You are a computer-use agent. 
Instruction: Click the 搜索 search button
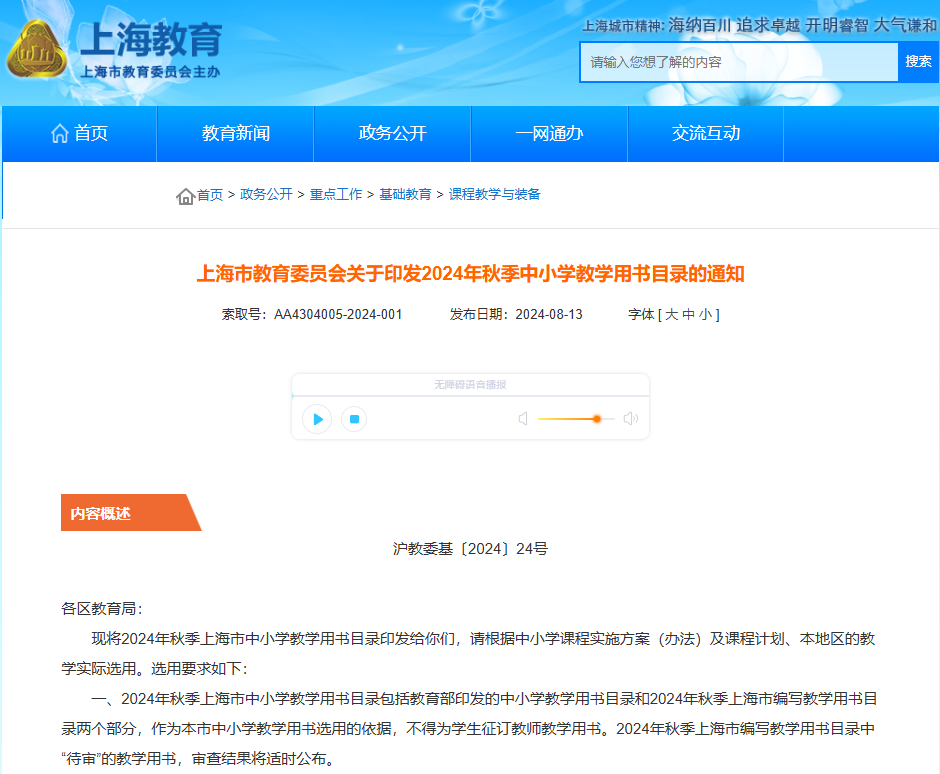point(918,62)
